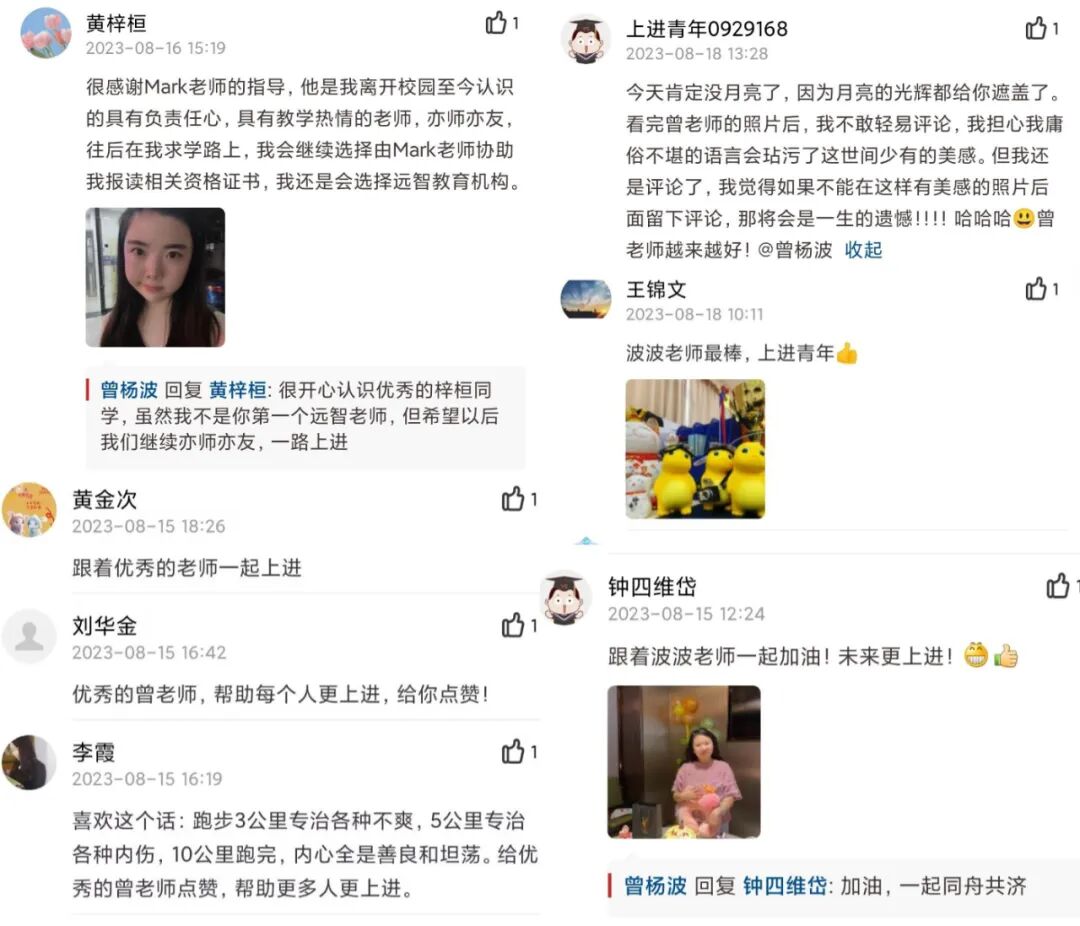Like 黄金次's comment with thumbs-up
This screenshot has width=1080, height=926.
(513, 498)
